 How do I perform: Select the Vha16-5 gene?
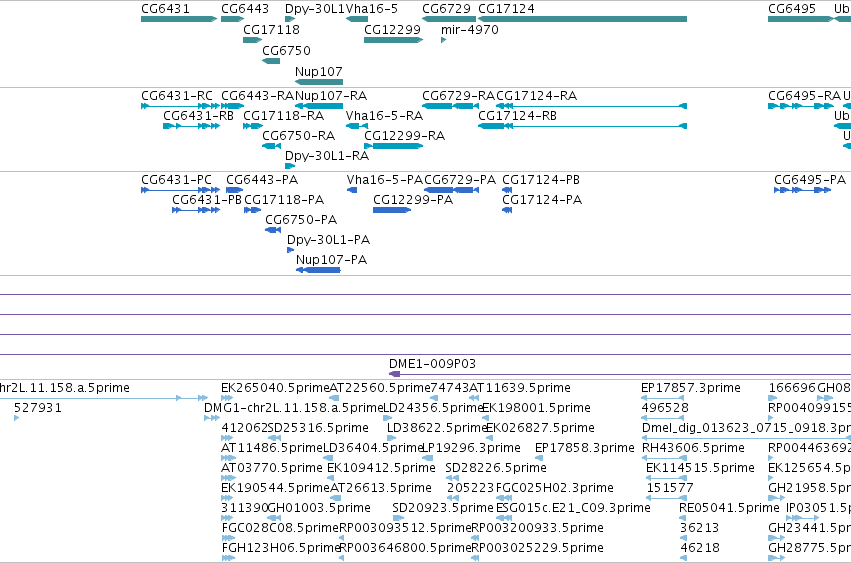point(357,19)
